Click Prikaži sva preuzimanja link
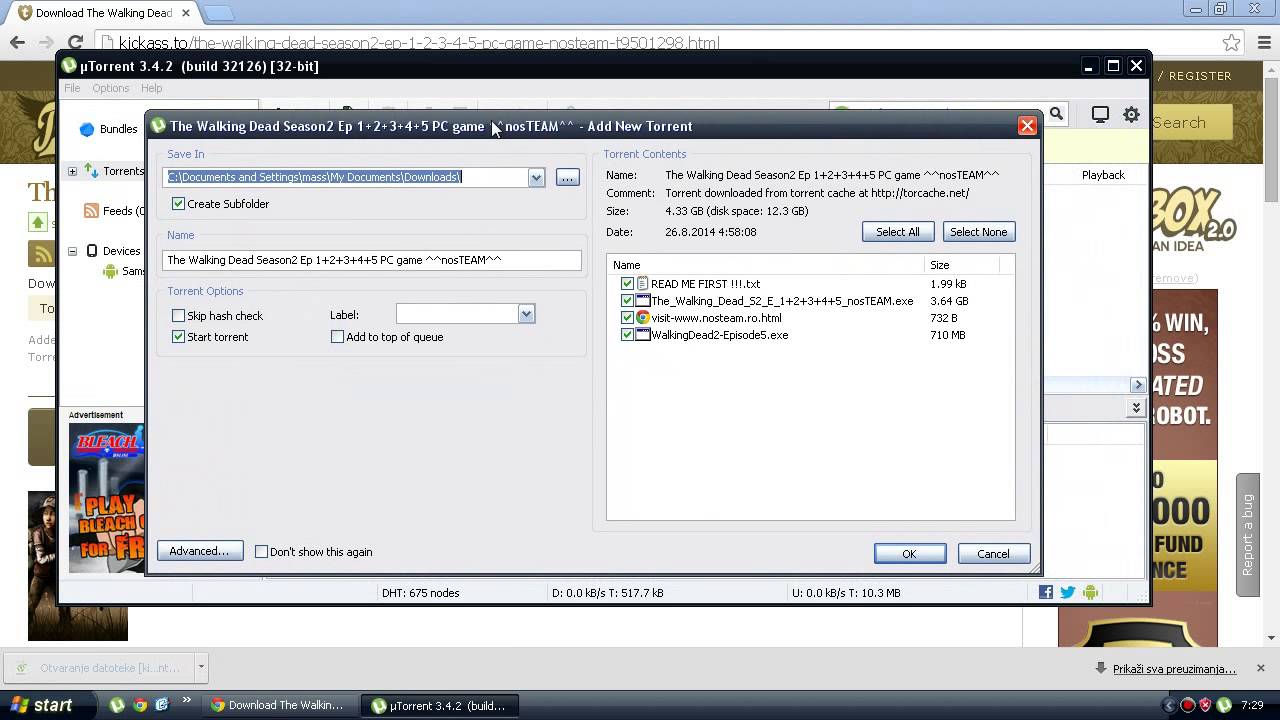Image resolution: width=1280 pixels, height=720 pixels. coord(1174,669)
